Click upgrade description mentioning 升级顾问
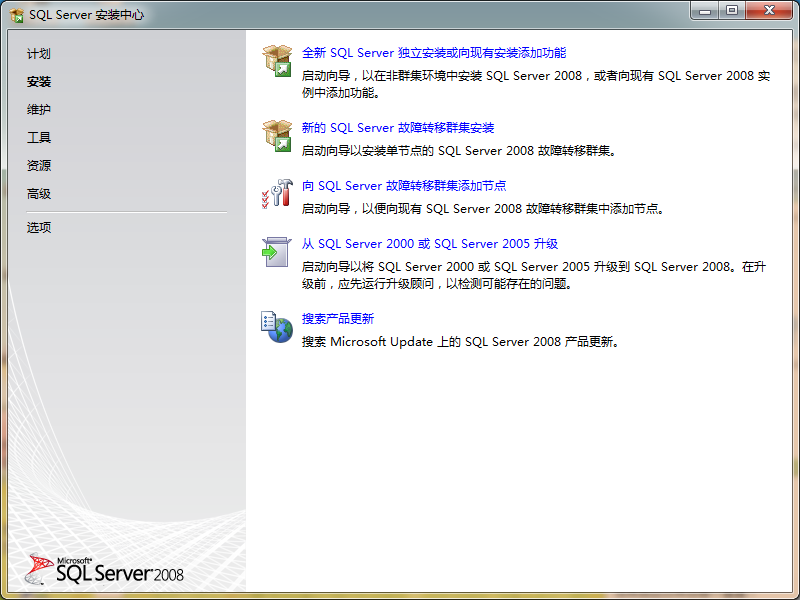This screenshot has width=800, height=600. pos(534,275)
